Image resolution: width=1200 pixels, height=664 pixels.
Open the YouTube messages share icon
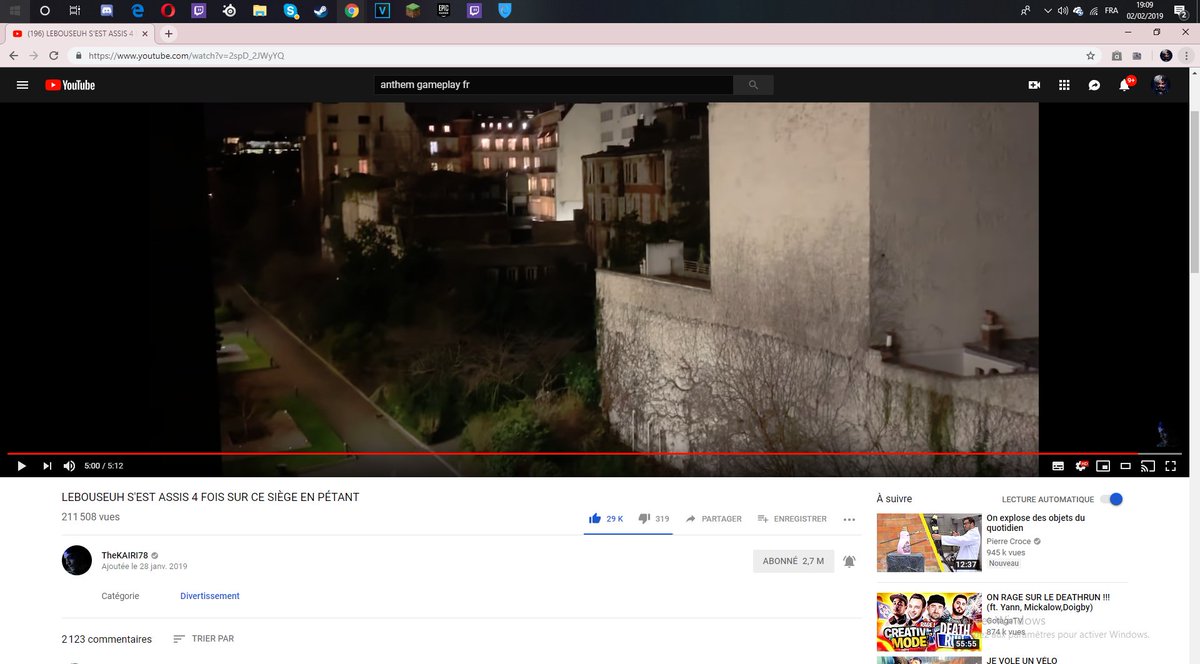(1095, 85)
